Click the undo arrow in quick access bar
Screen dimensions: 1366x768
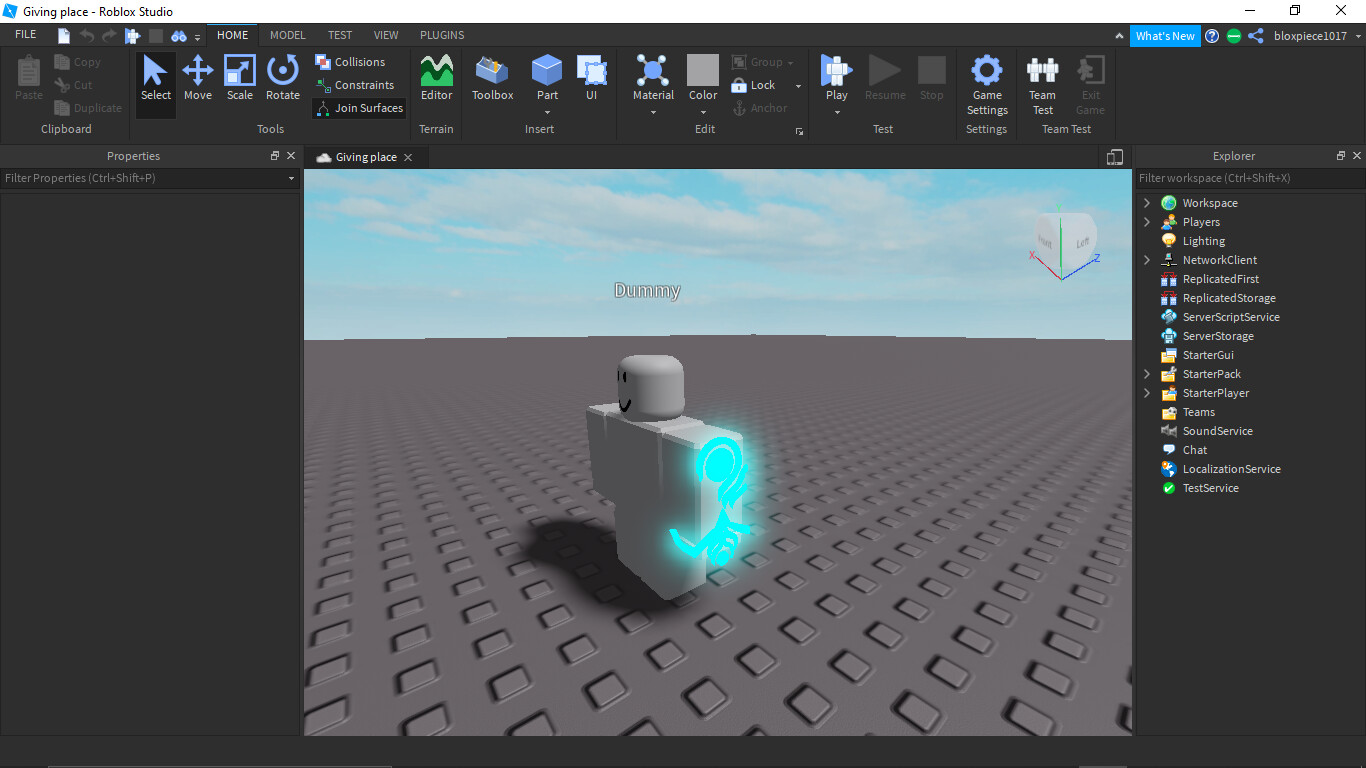[x=87, y=36]
